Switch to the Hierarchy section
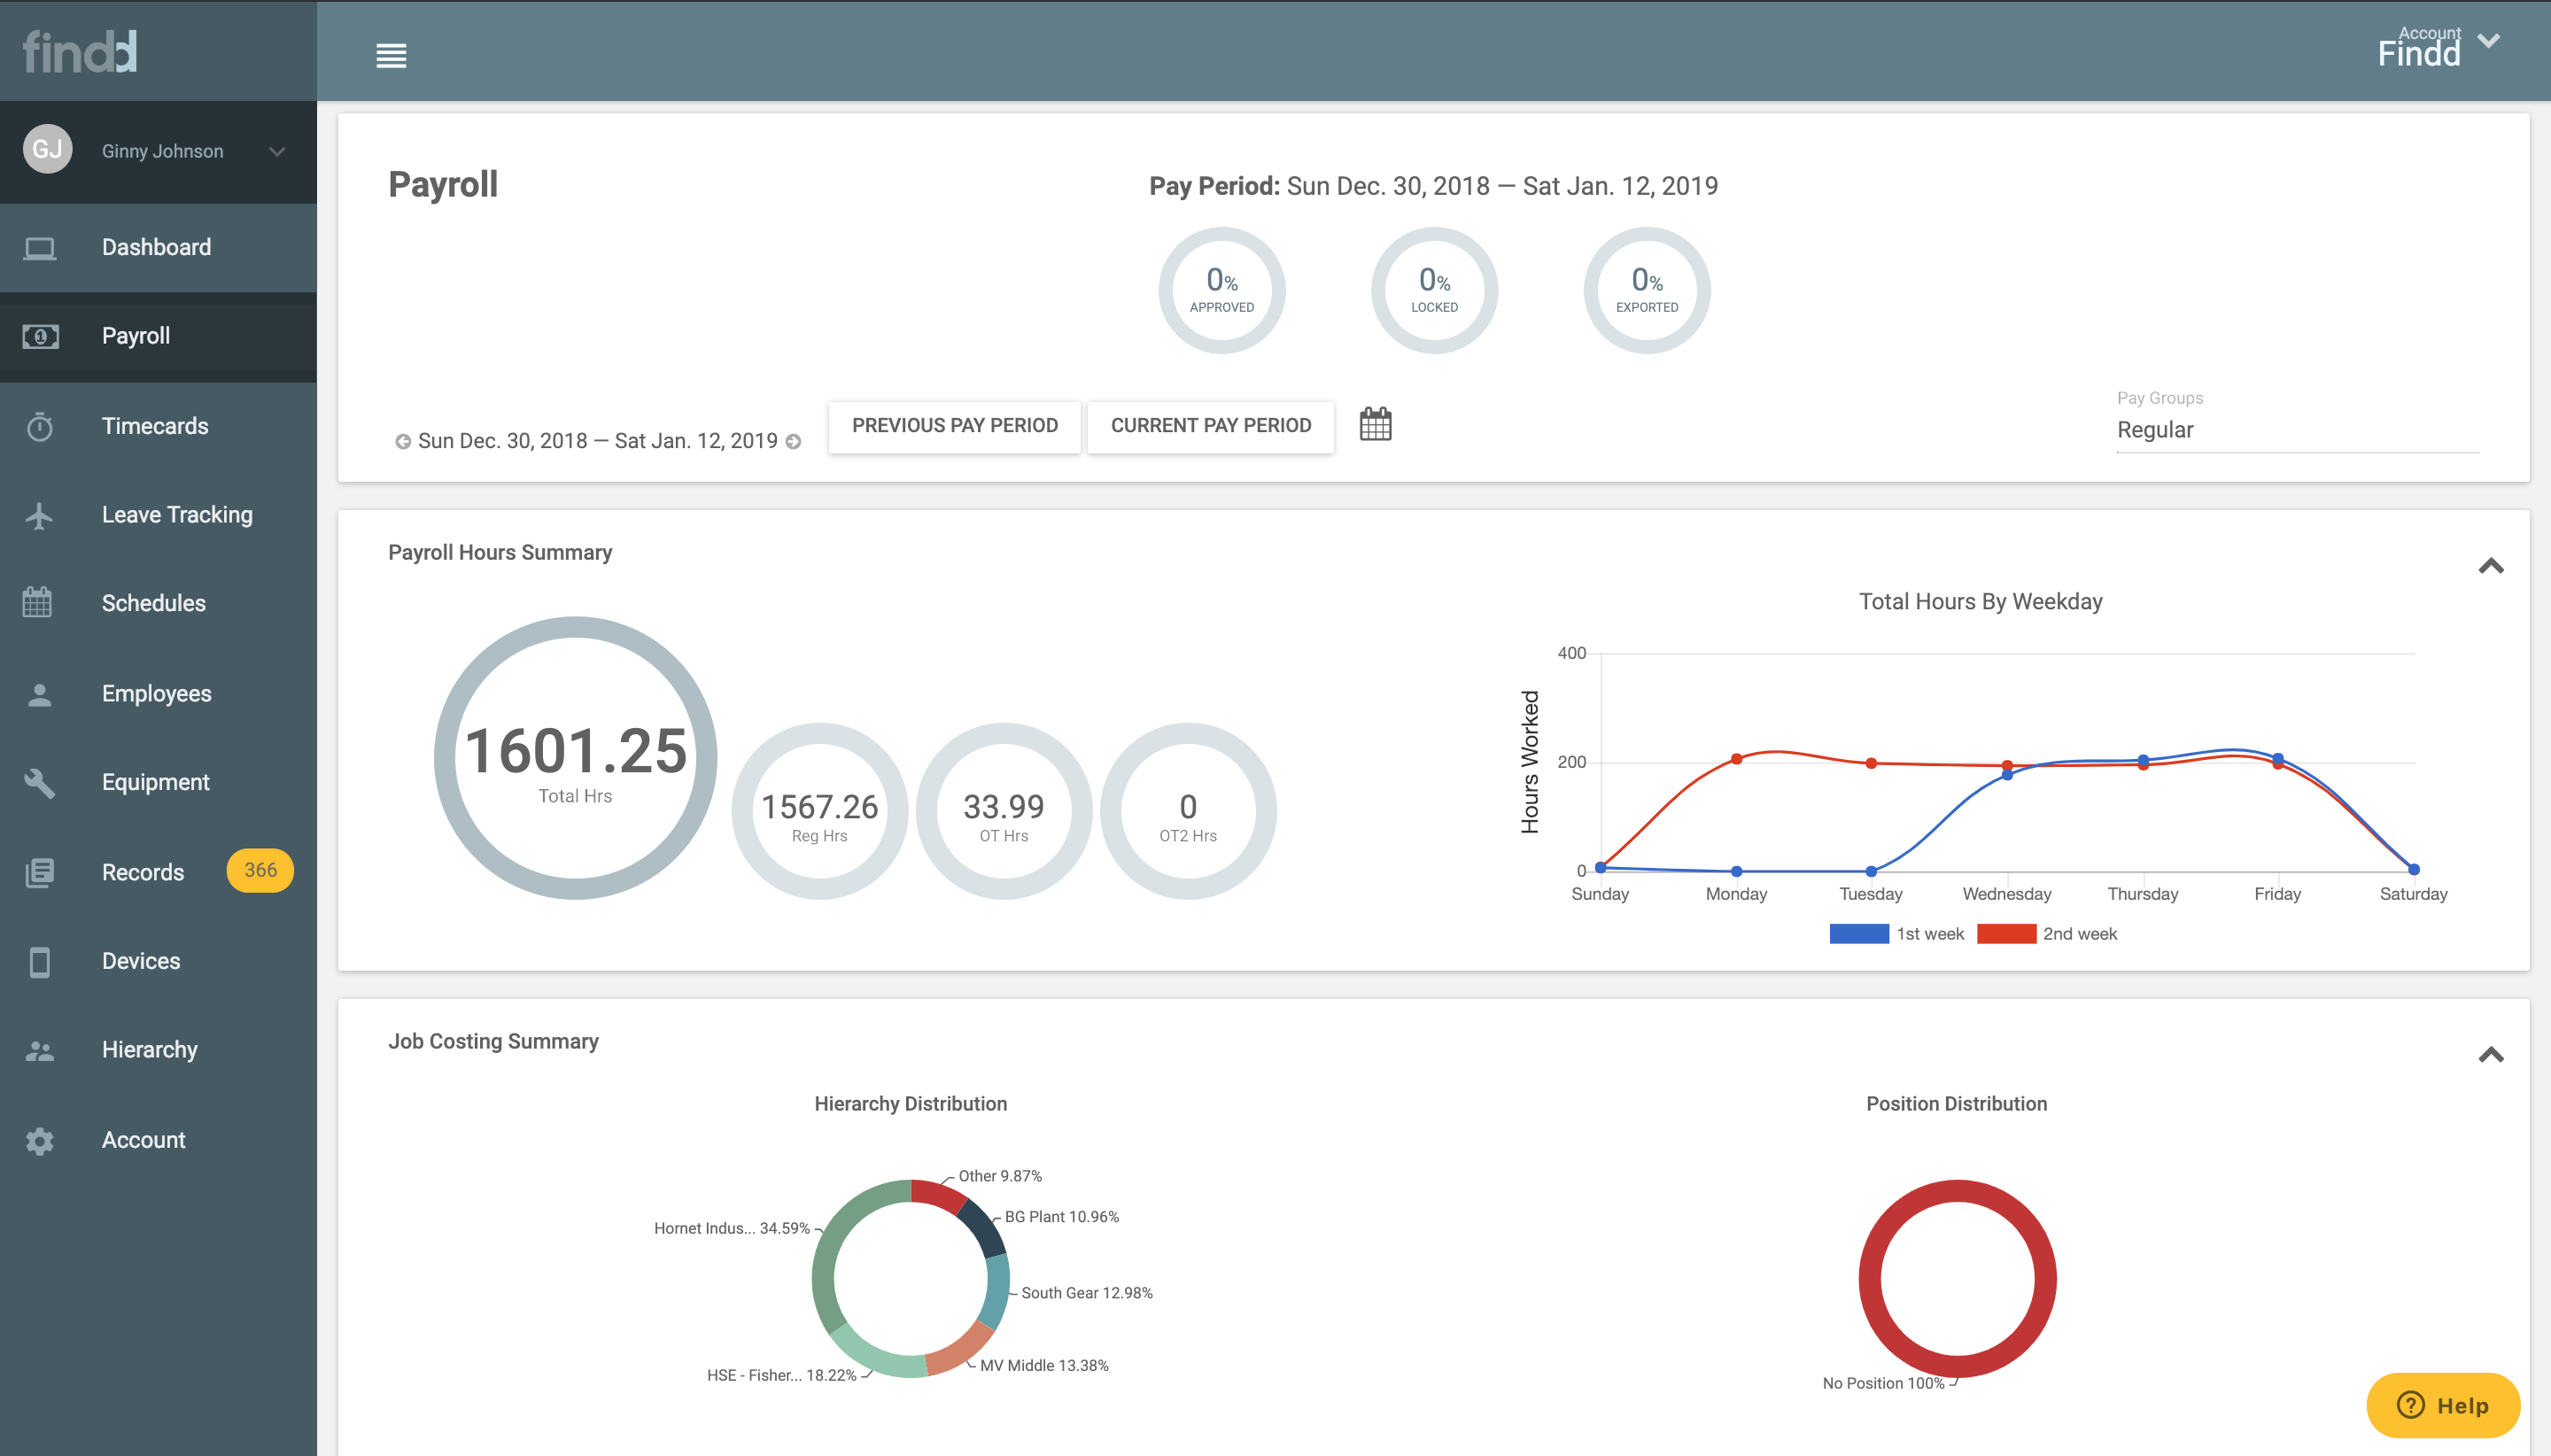 pyautogui.click(x=149, y=1049)
